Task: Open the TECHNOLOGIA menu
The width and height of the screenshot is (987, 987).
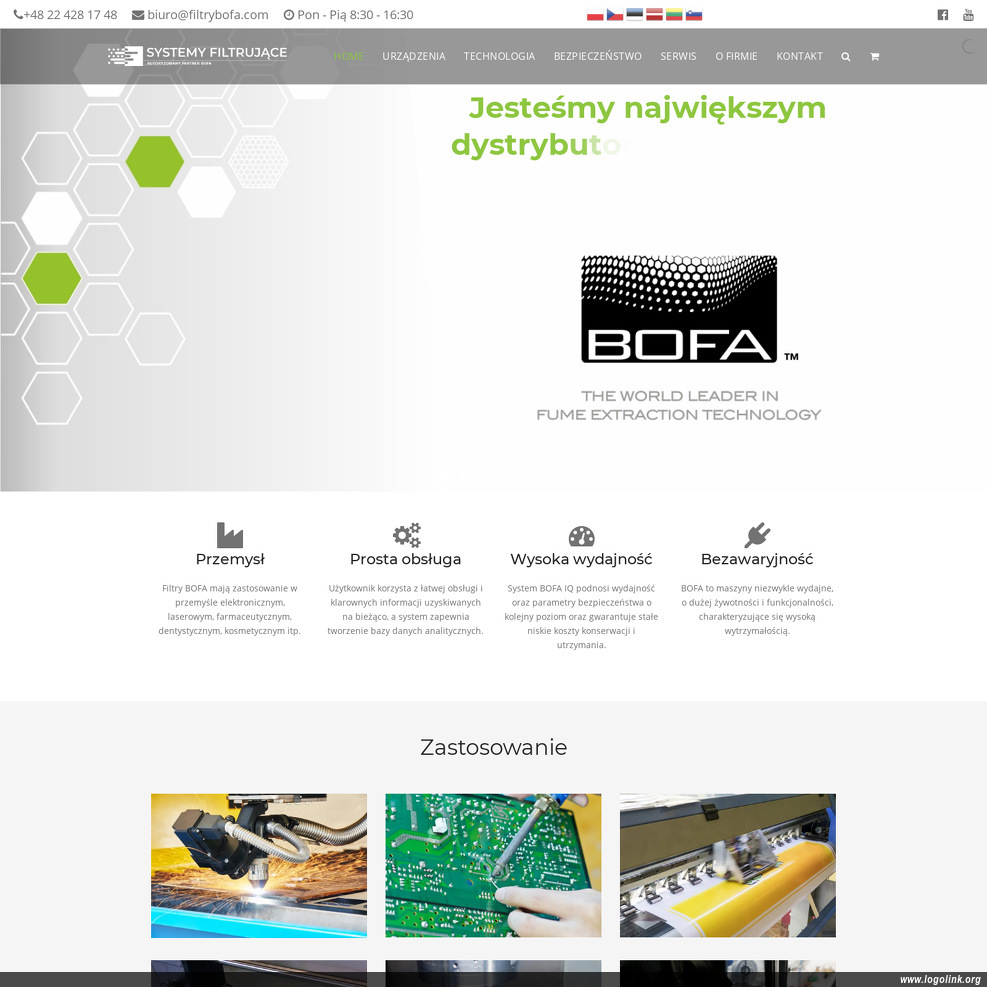Action: click(x=499, y=56)
